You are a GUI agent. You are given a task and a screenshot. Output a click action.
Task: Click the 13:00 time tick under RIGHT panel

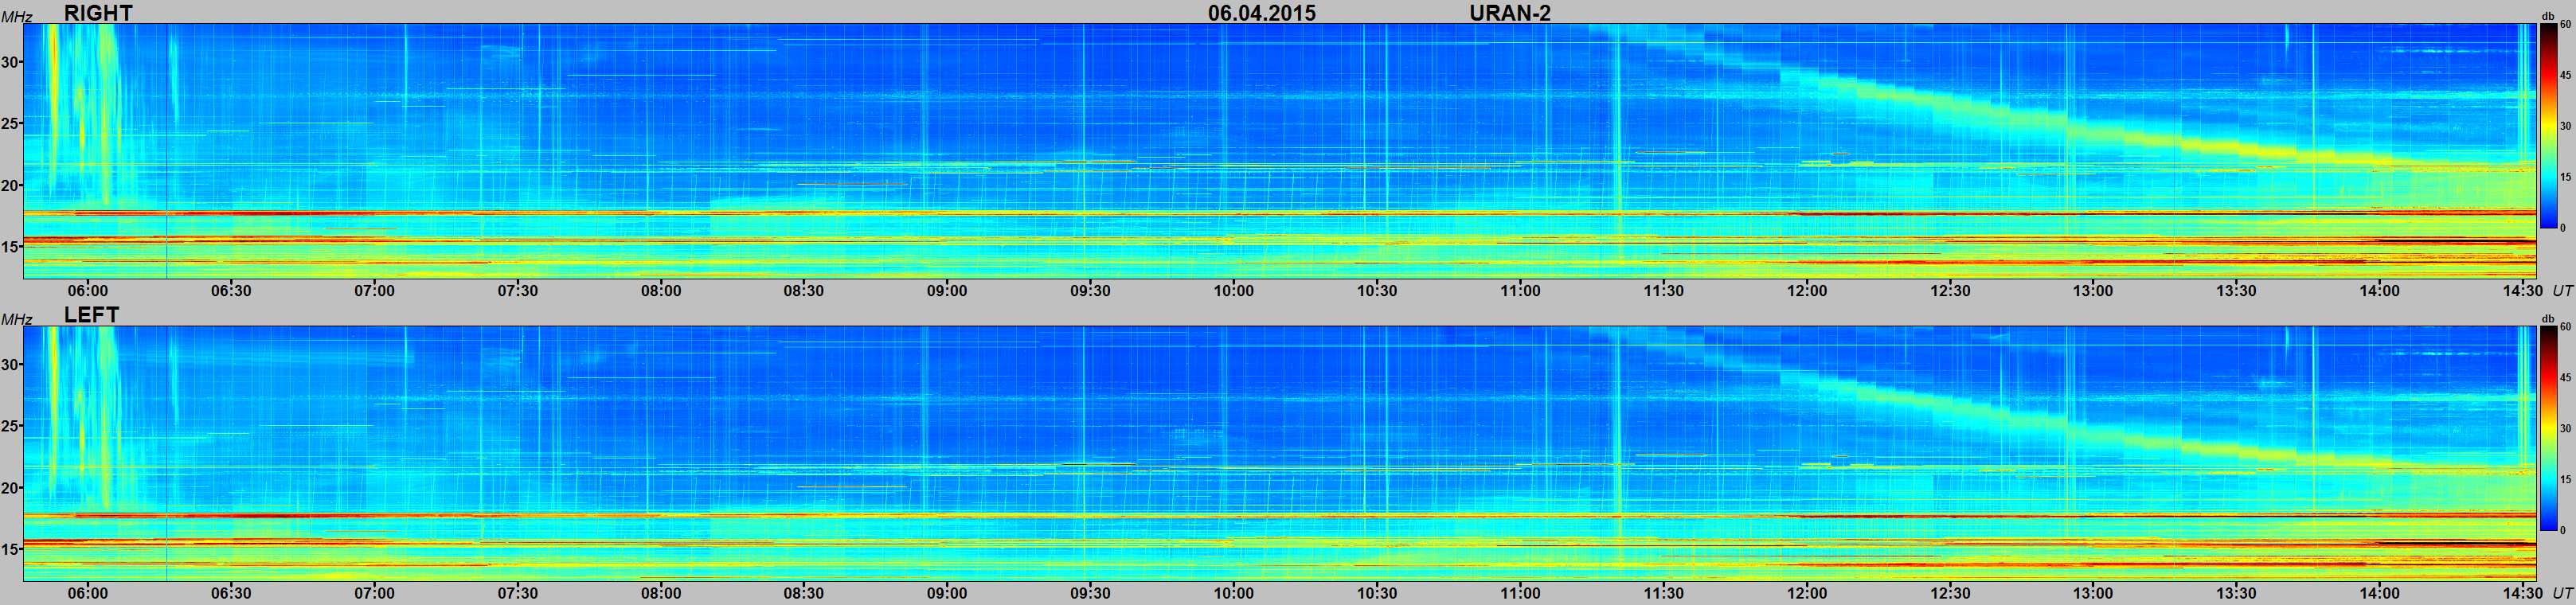click(x=2093, y=291)
